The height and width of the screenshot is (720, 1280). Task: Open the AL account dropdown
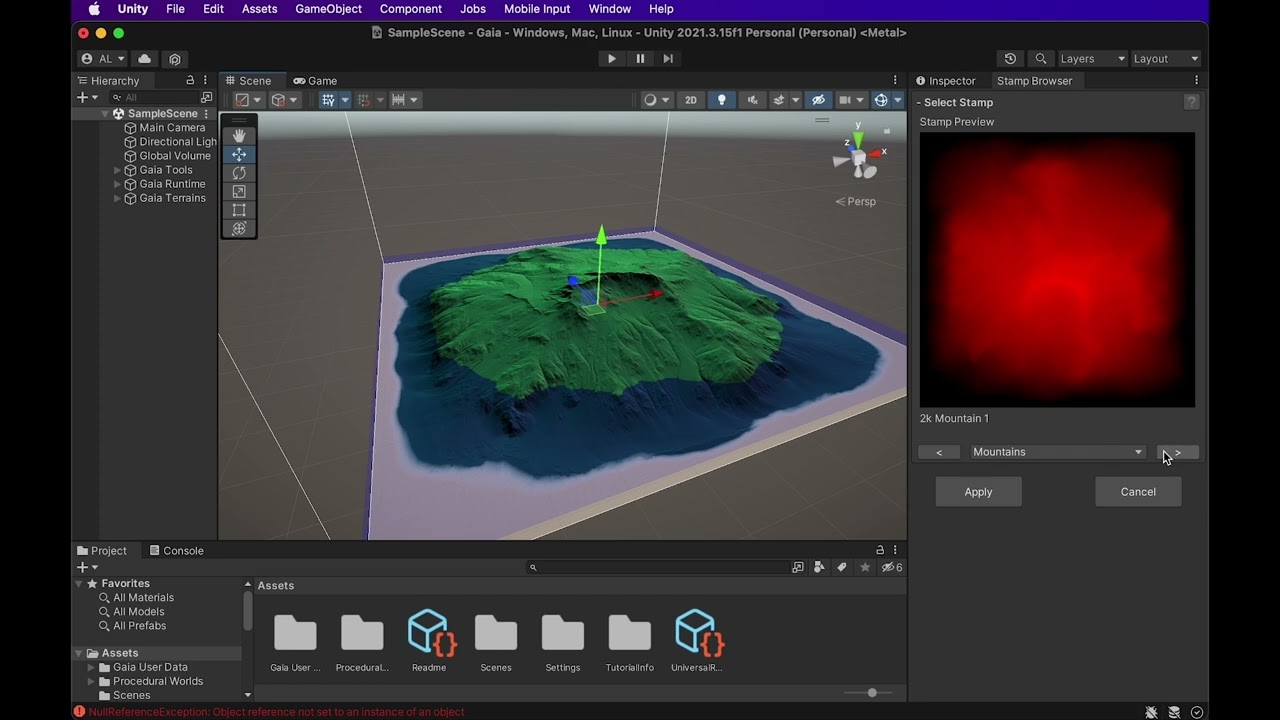(x=102, y=59)
